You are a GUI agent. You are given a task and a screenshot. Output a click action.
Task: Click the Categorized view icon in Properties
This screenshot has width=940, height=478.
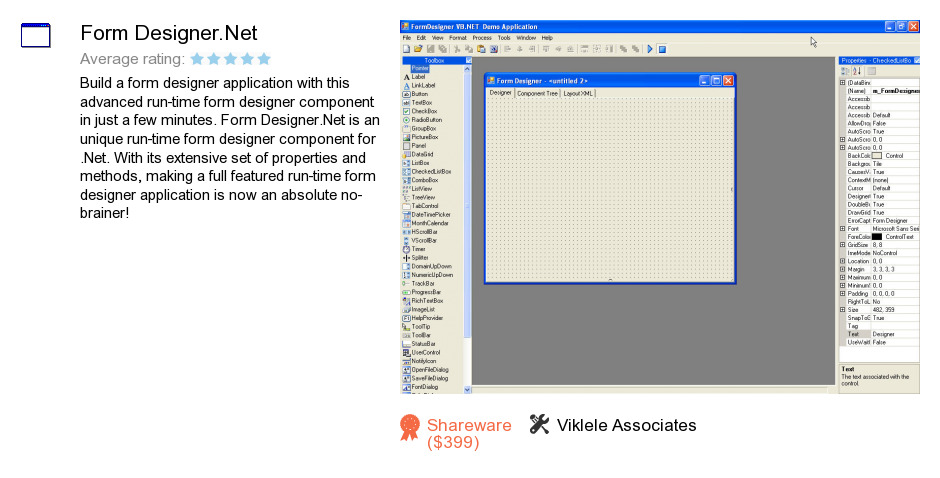[x=845, y=71]
